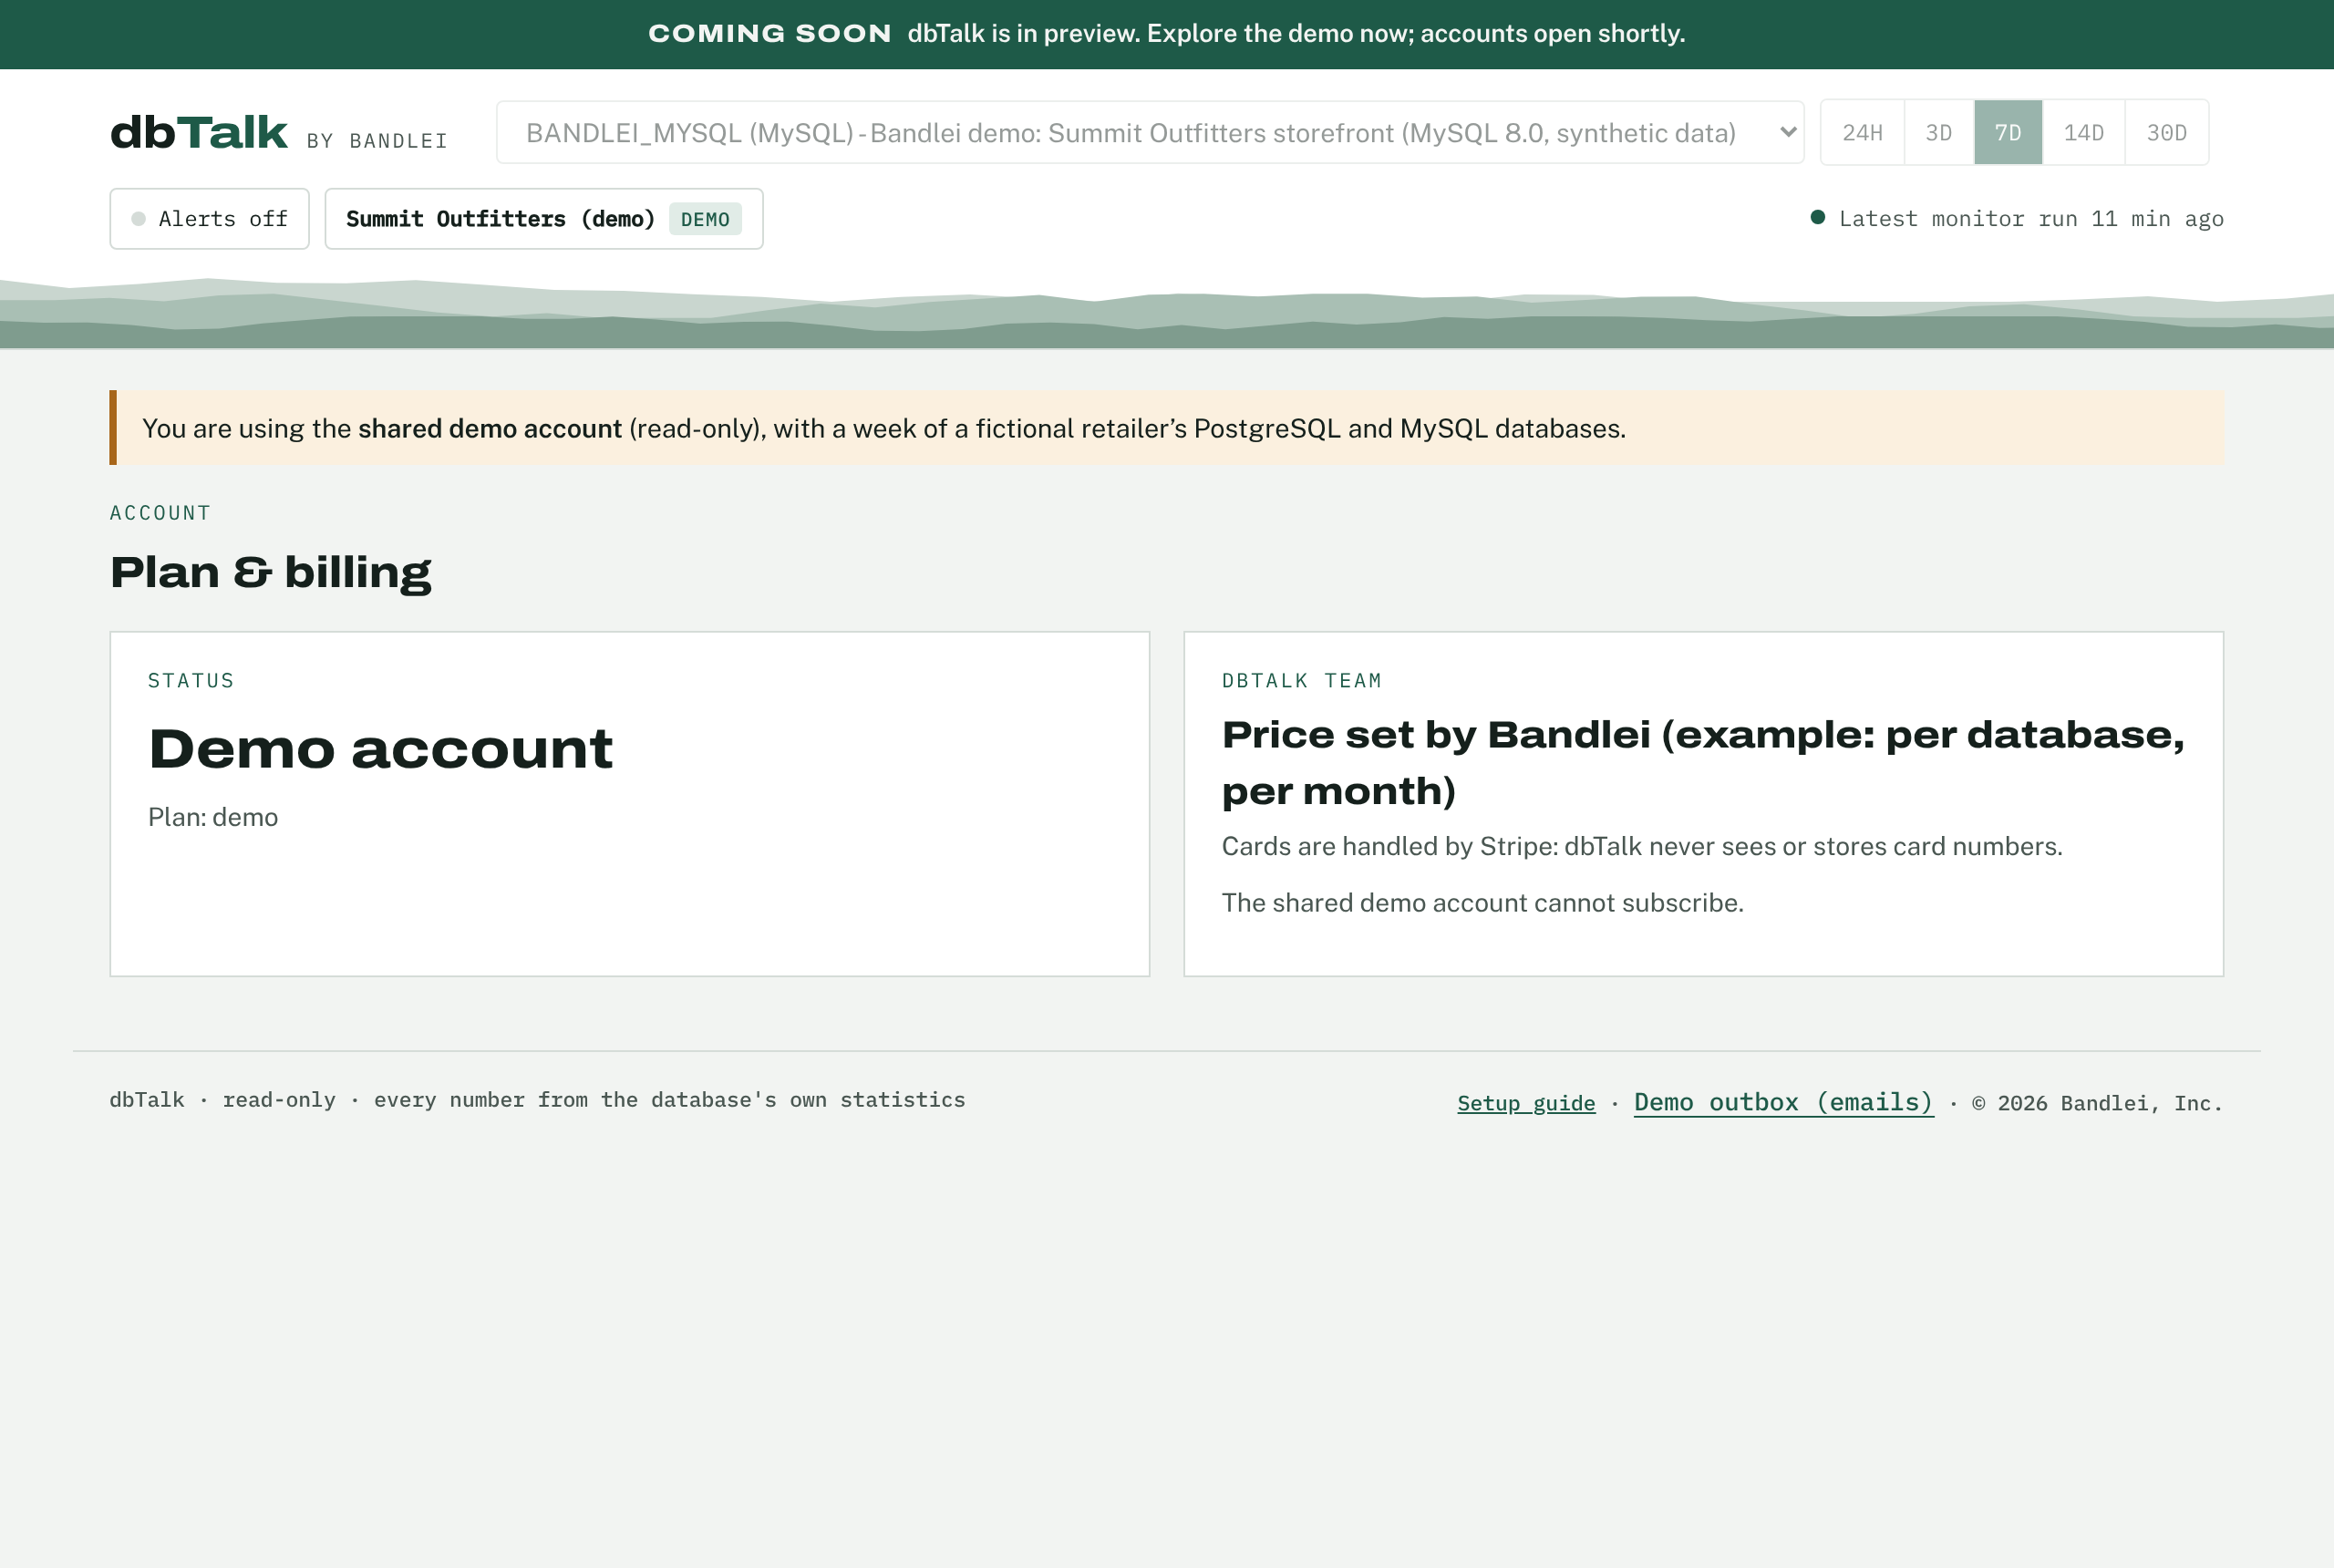Click 'Latest monitor run 11 min ago' text
This screenshot has height=1568, width=2334.
pyautogui.click(x=2031, y=218)
